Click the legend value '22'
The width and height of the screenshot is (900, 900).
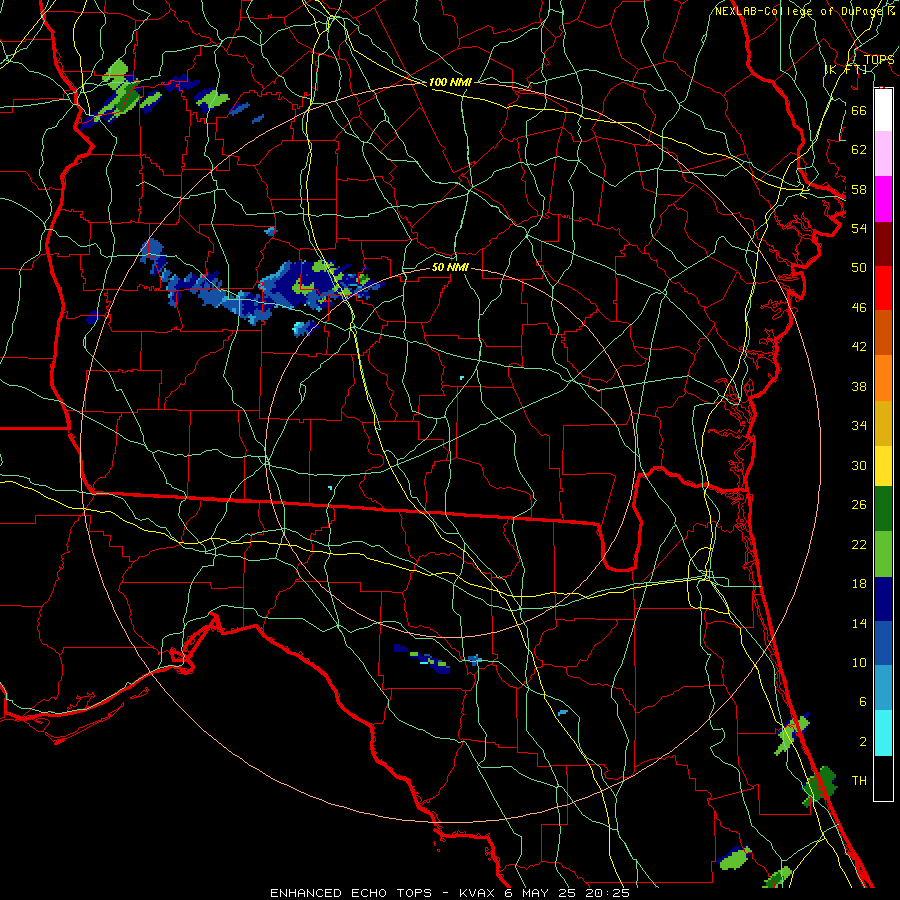(859, 544)
